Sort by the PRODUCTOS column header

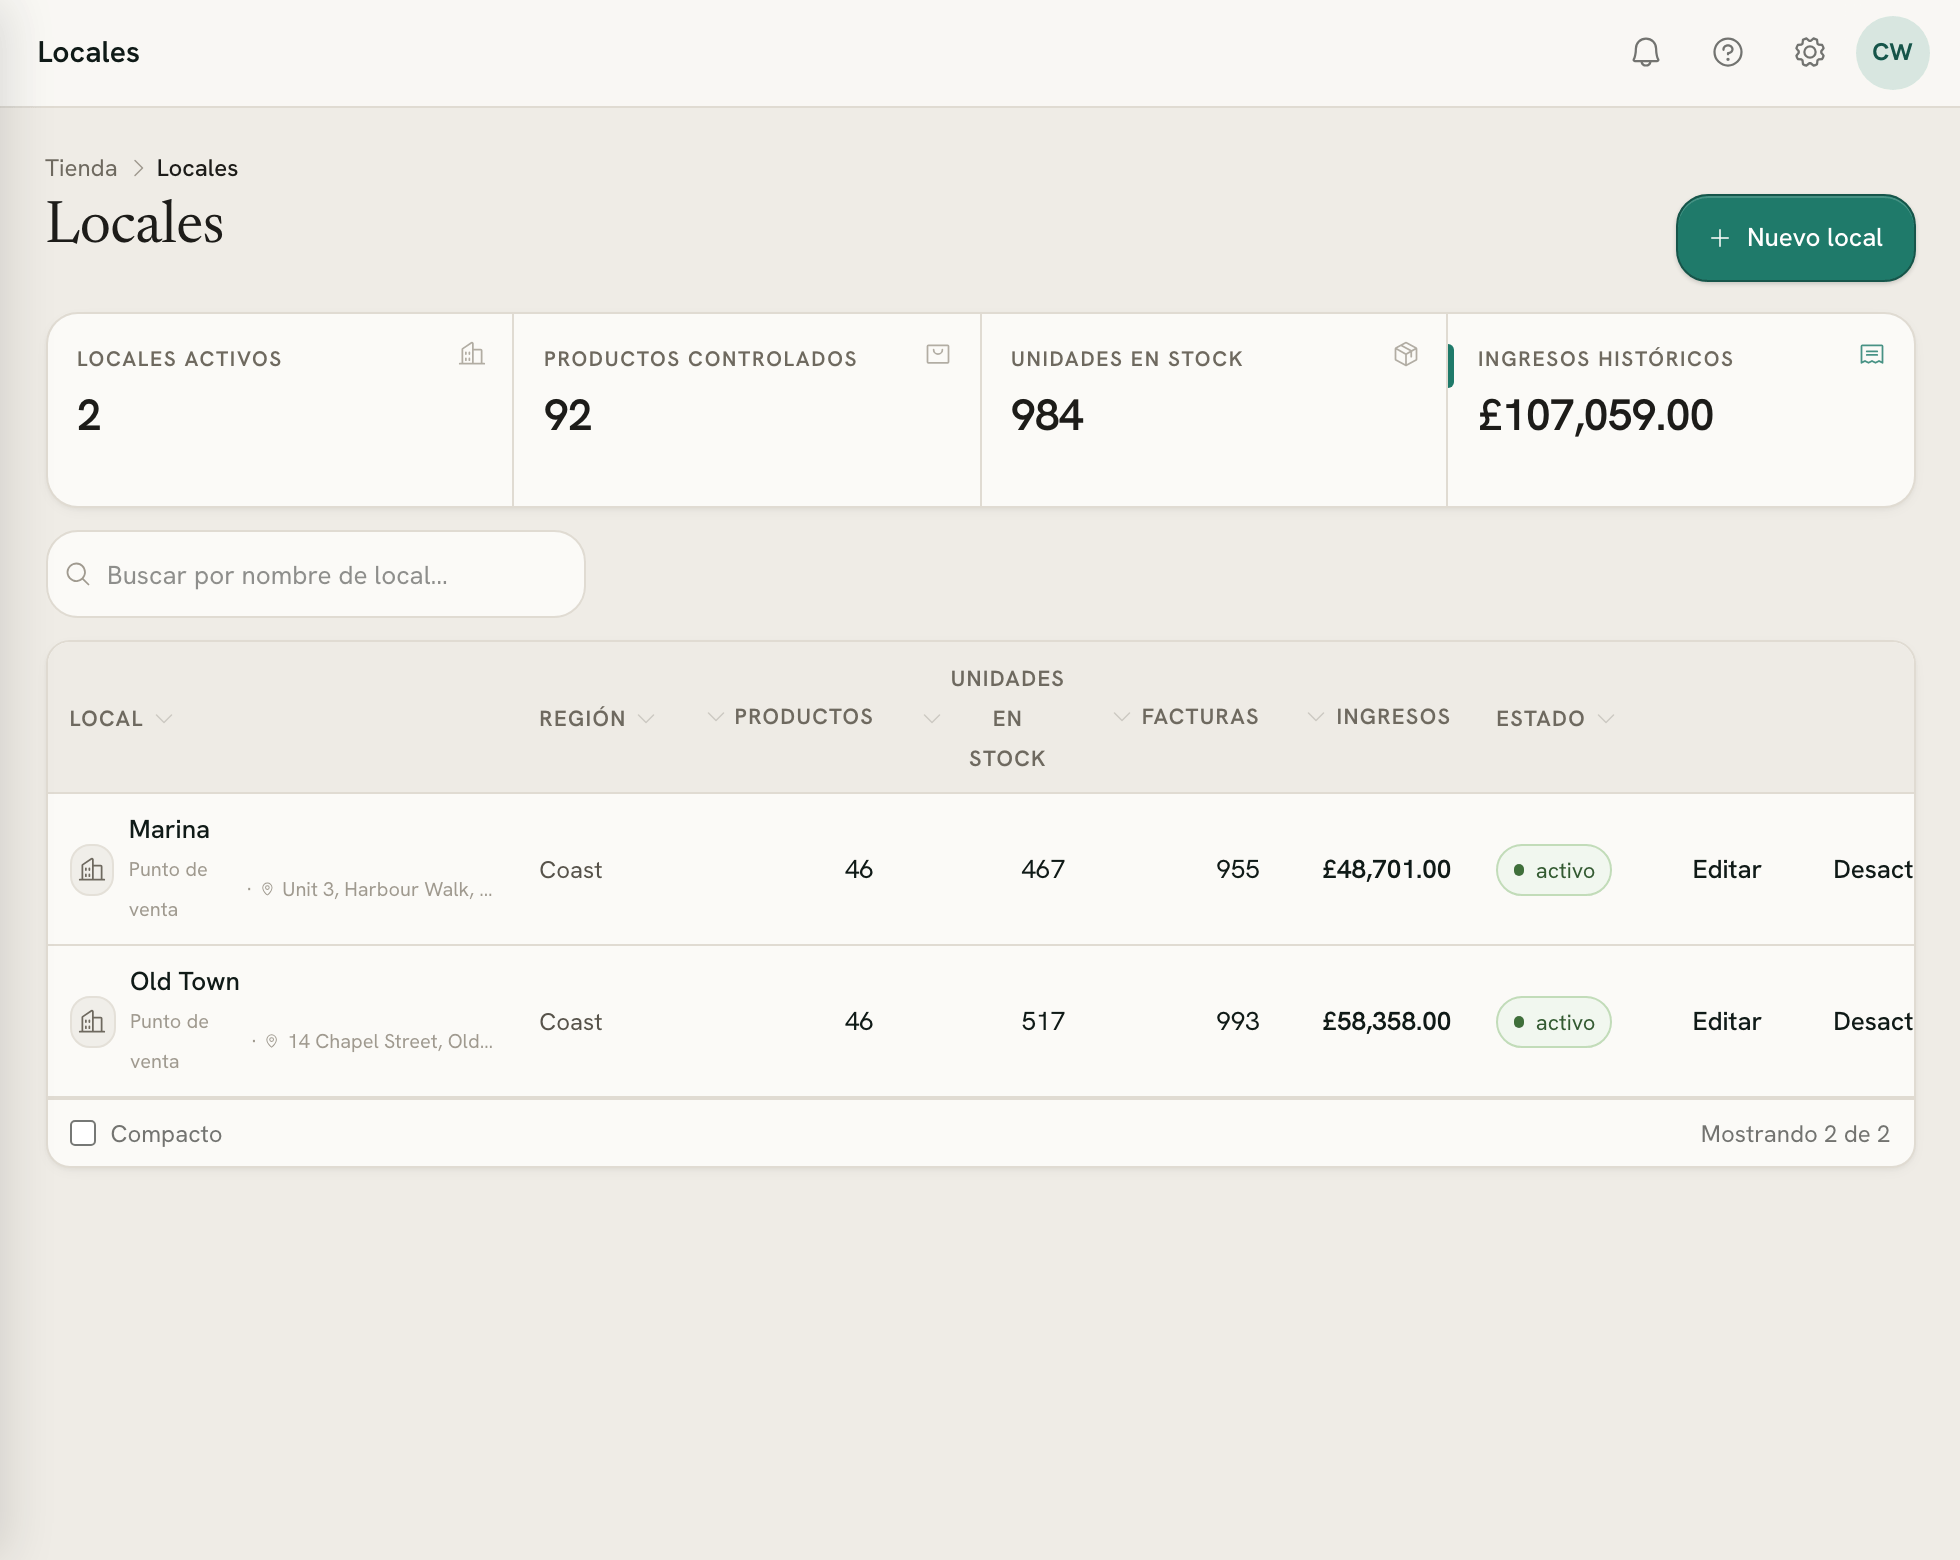790,716
